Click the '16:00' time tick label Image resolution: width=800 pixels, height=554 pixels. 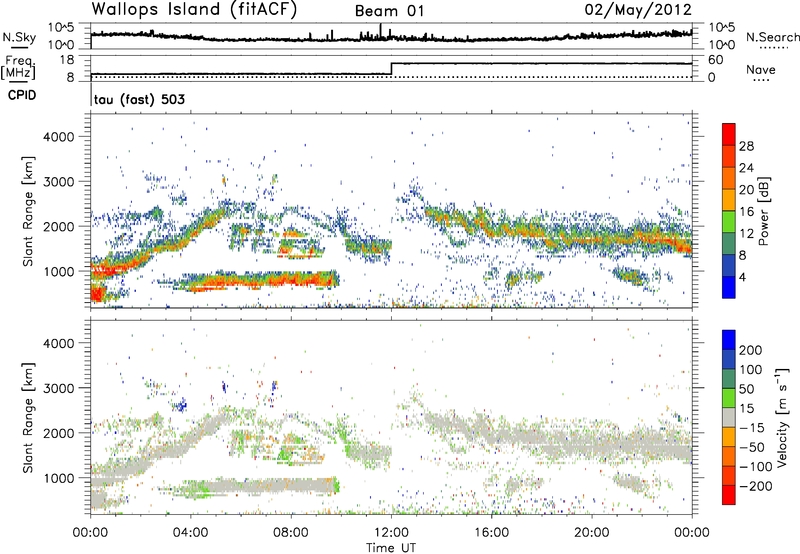pyautogui.click(x=491, y=533)
